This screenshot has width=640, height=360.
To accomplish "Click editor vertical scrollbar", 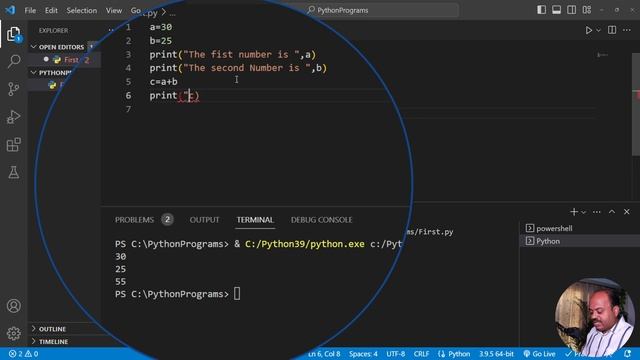I will [636, 104].
